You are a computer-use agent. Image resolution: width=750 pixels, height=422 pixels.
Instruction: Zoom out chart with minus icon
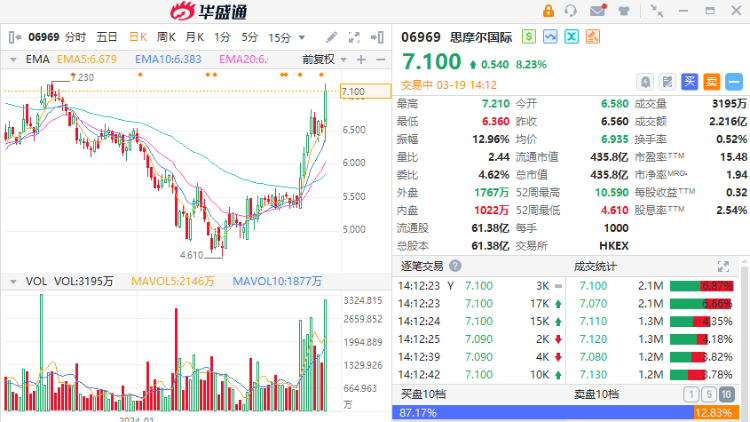[x=381, y=60]
